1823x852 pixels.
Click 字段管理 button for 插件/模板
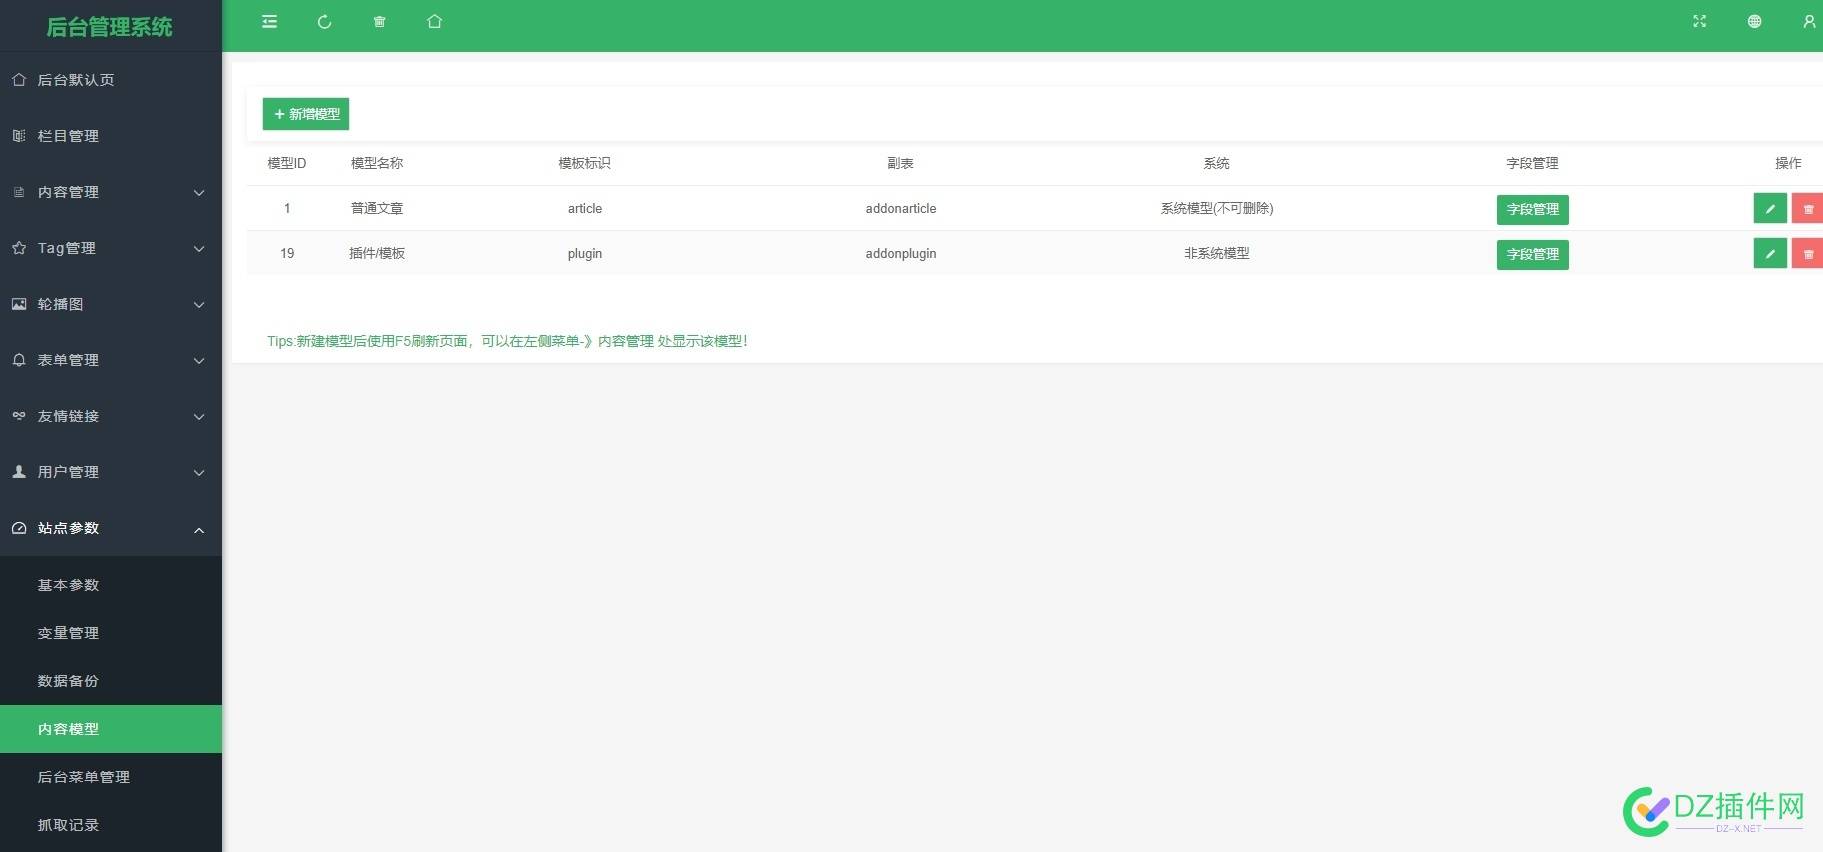pos(1532,254)
